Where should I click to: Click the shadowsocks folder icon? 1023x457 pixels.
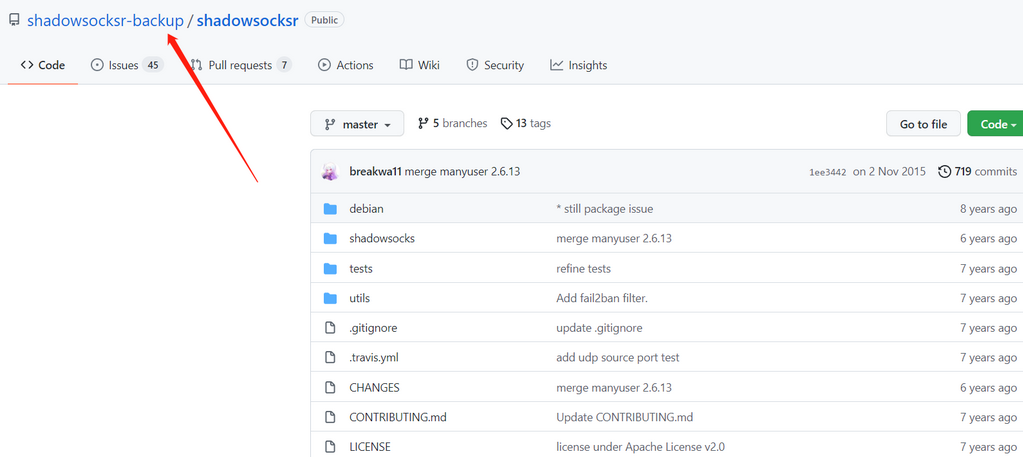coord(330,238)
